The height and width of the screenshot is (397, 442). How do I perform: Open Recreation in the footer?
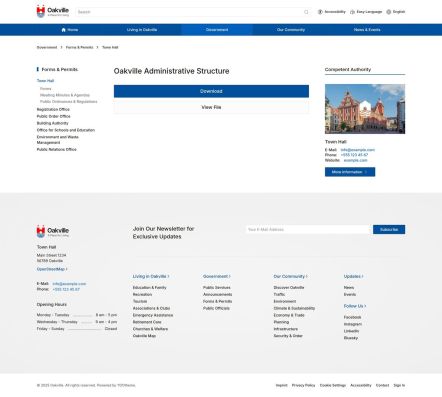coord(142,295)
